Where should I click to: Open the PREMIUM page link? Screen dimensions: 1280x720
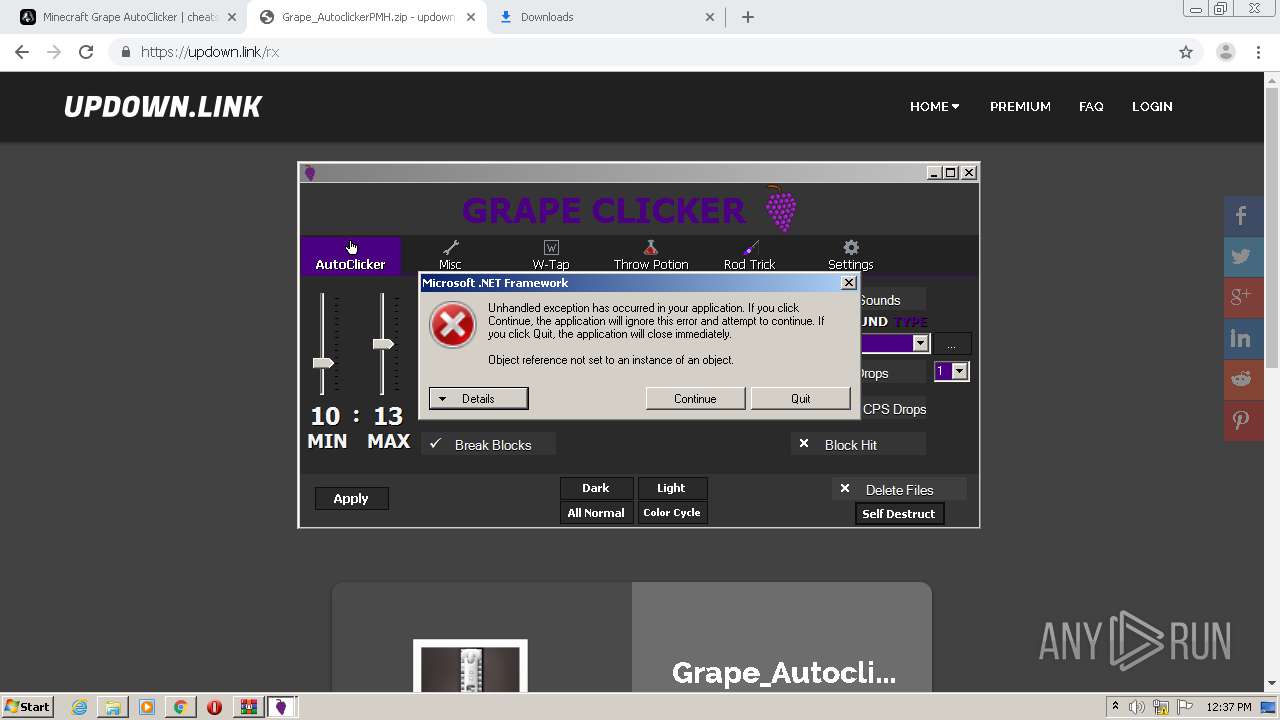click(x=1020, y=106)
